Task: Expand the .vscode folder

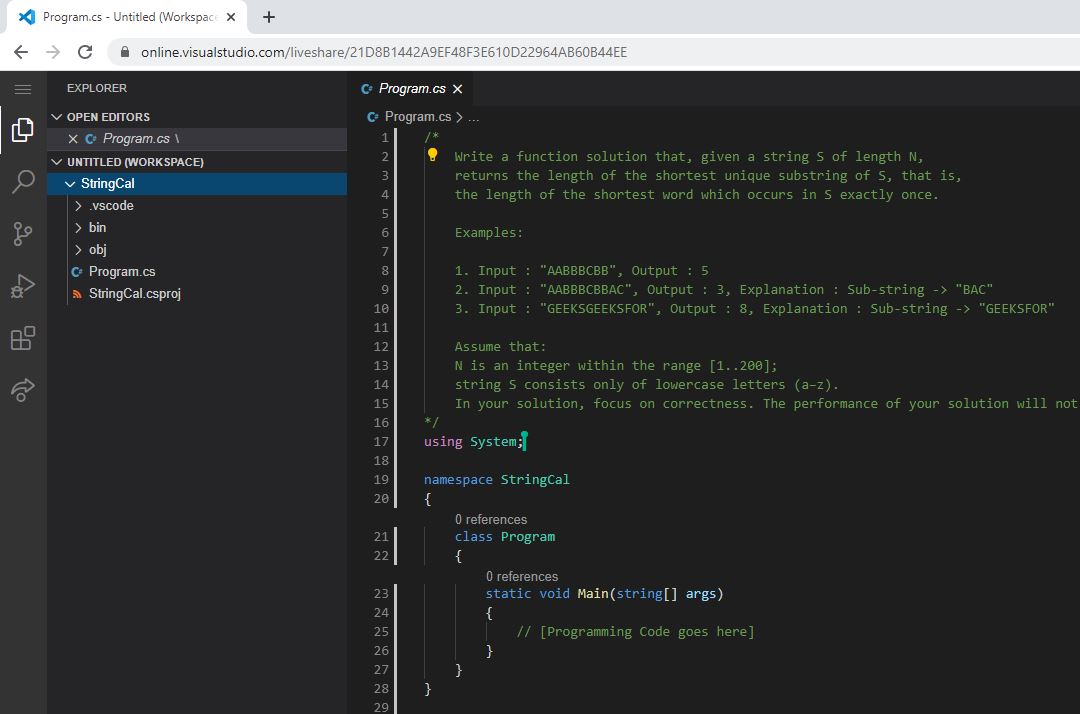Action: point(79,206)
